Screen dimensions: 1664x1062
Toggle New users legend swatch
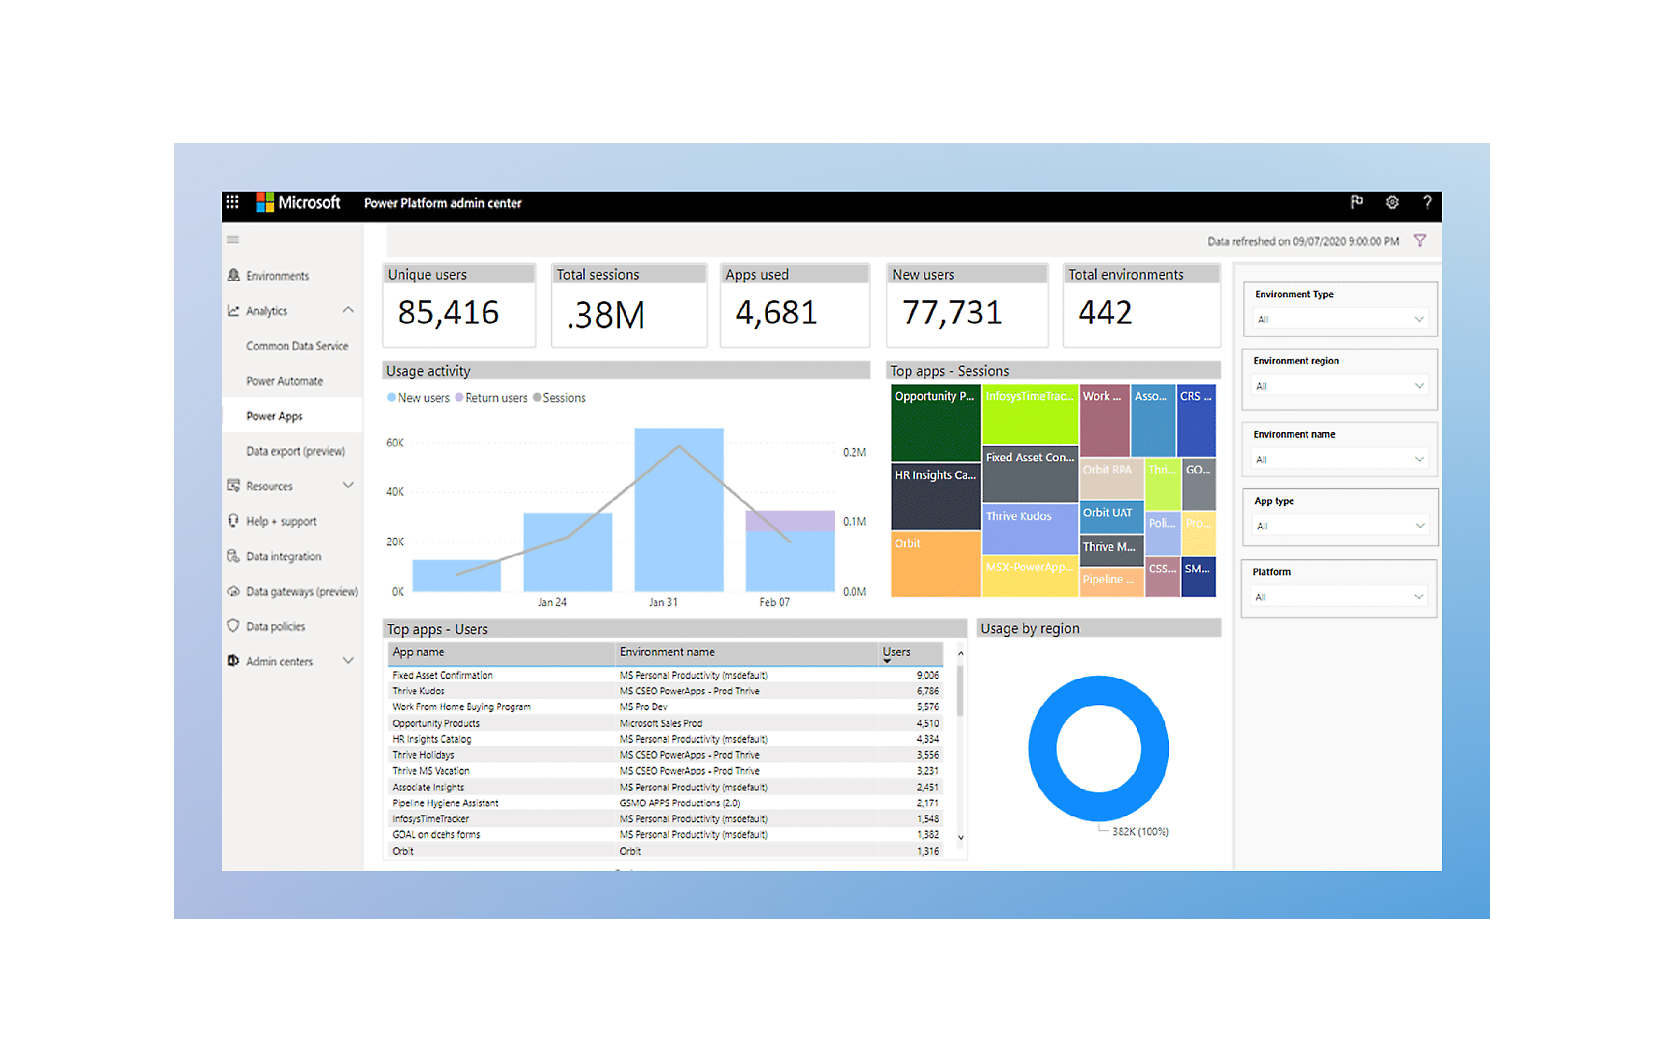point(391,398)
